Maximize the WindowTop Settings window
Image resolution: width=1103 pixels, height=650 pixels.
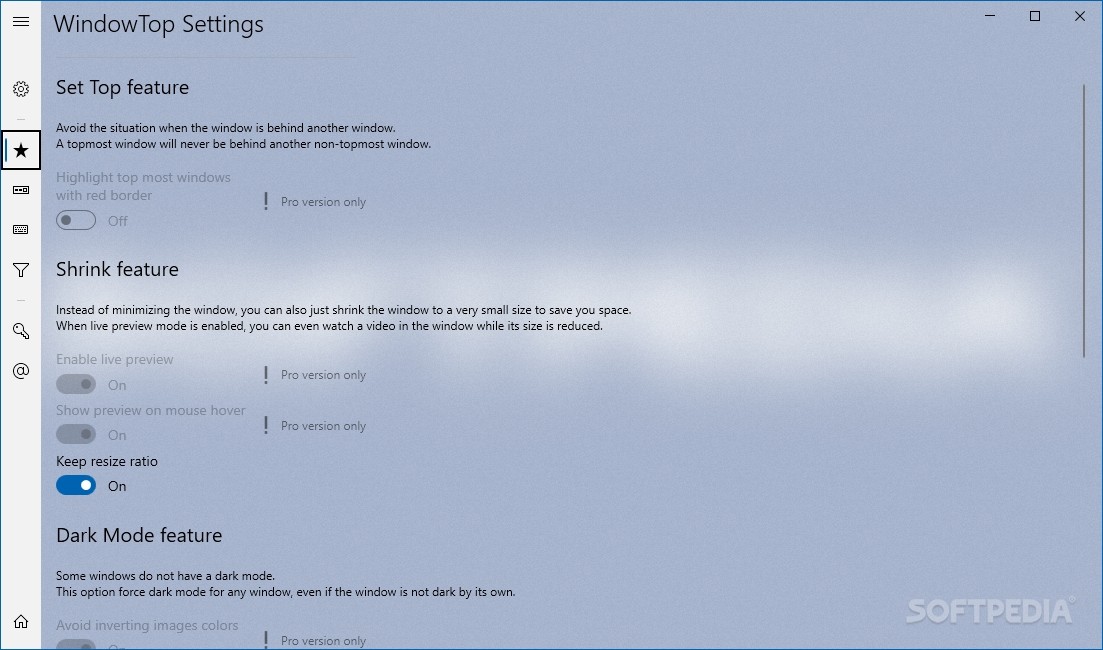[x=1035, y=16]
